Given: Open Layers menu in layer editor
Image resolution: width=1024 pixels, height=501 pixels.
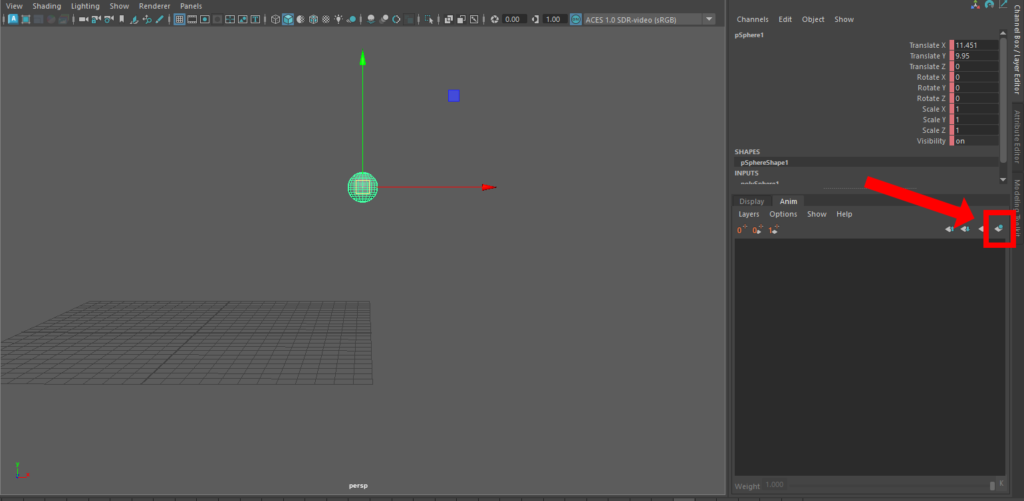Looking at the screenshot, I should click(x=748, y=214).
